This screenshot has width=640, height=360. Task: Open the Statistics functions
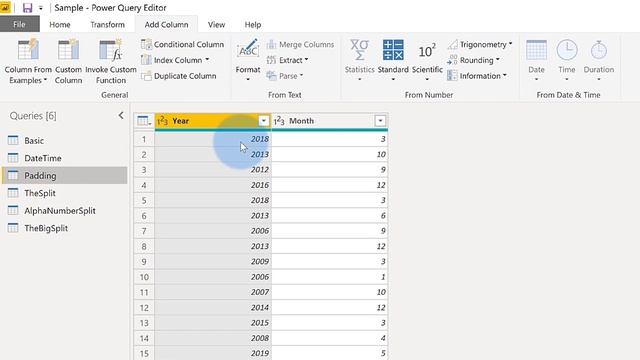(359, 60)
